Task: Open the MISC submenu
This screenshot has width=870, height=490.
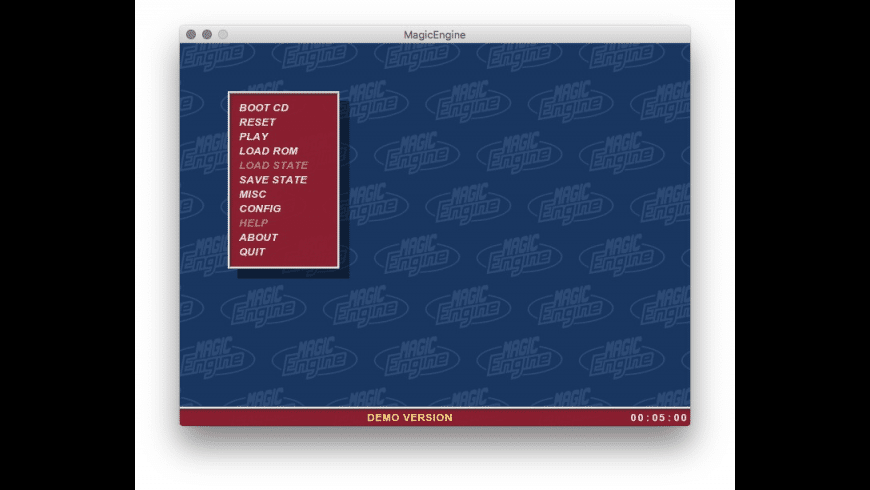Action: (252, 194)
